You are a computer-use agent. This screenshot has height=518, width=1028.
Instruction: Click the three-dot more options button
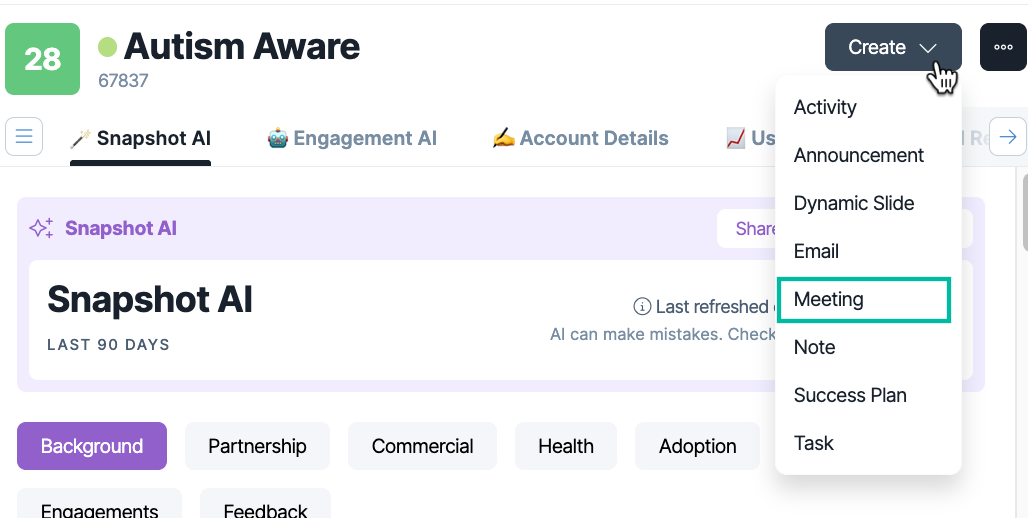1003,47
